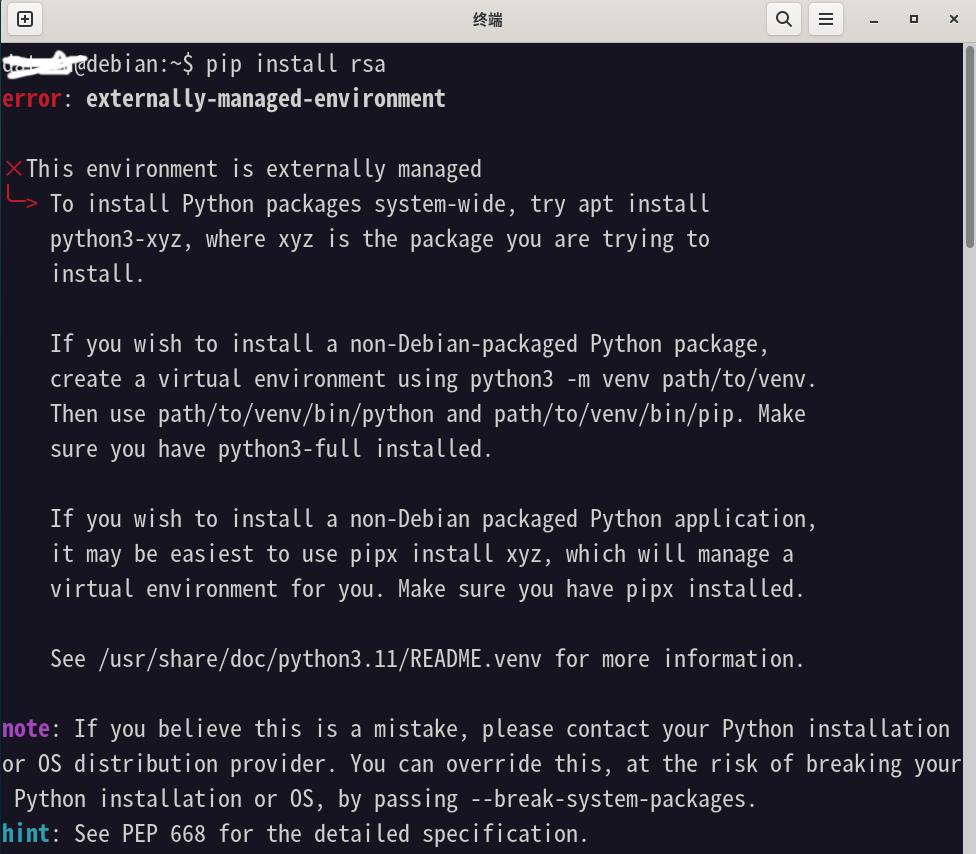Open the terminal search tool
The width and height of the screenshot is (976, 854).
coord(784,19)
